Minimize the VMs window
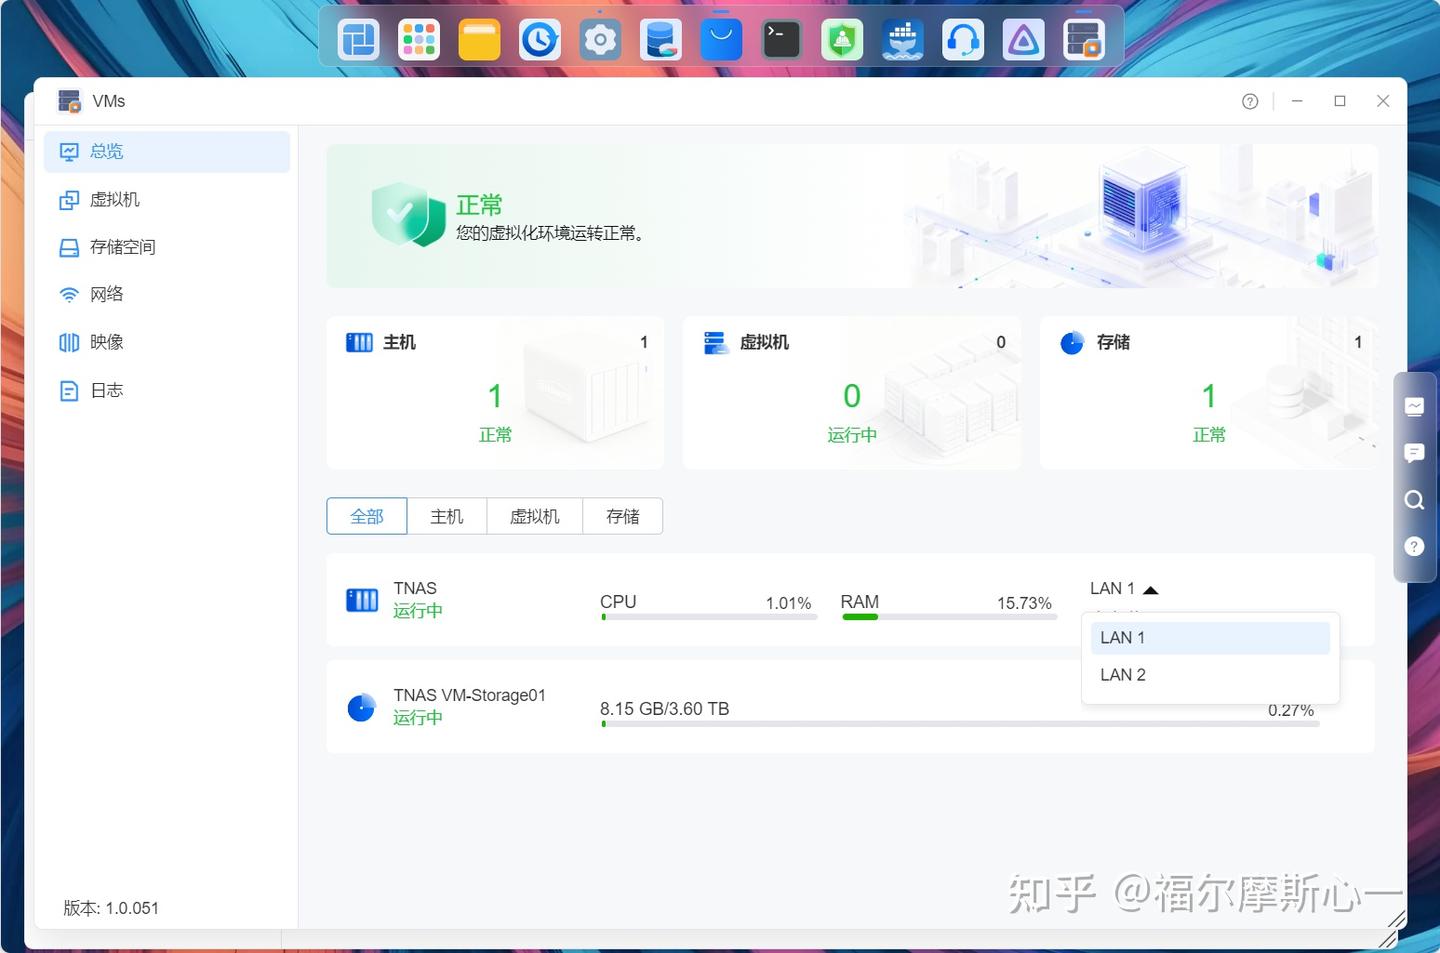The height and width of the screenshot is (953, 1440). click(1297, 101)
